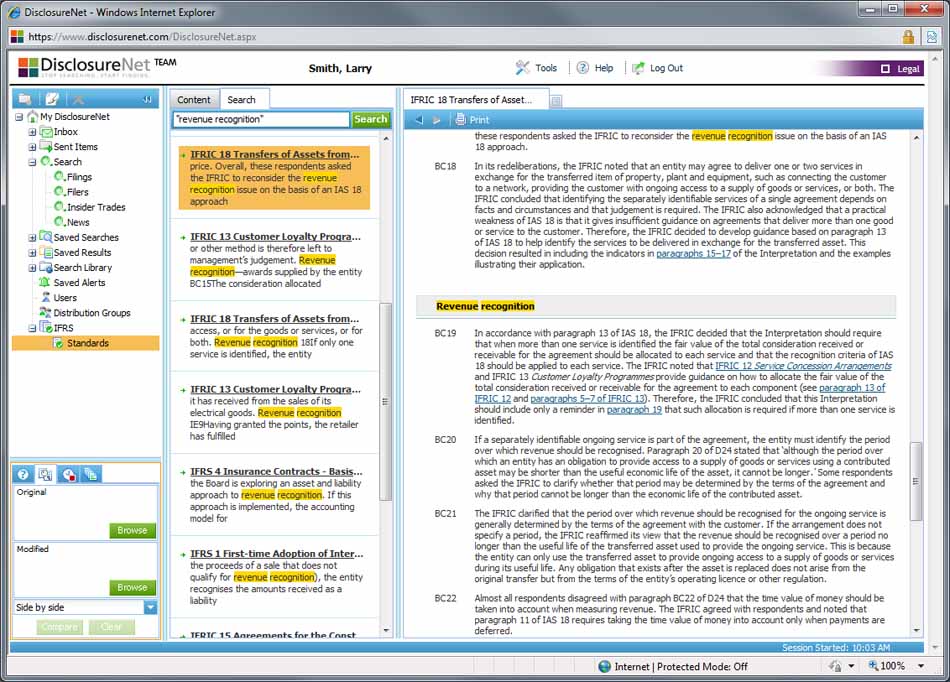
Task: Click the My DisclosureNet home icon
Action: 33,116
